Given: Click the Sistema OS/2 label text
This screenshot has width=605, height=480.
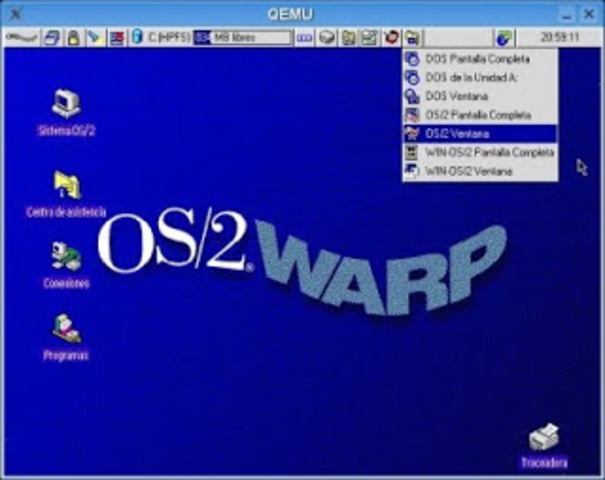Looking at the screenshot, I should click(x=66, y=131).
